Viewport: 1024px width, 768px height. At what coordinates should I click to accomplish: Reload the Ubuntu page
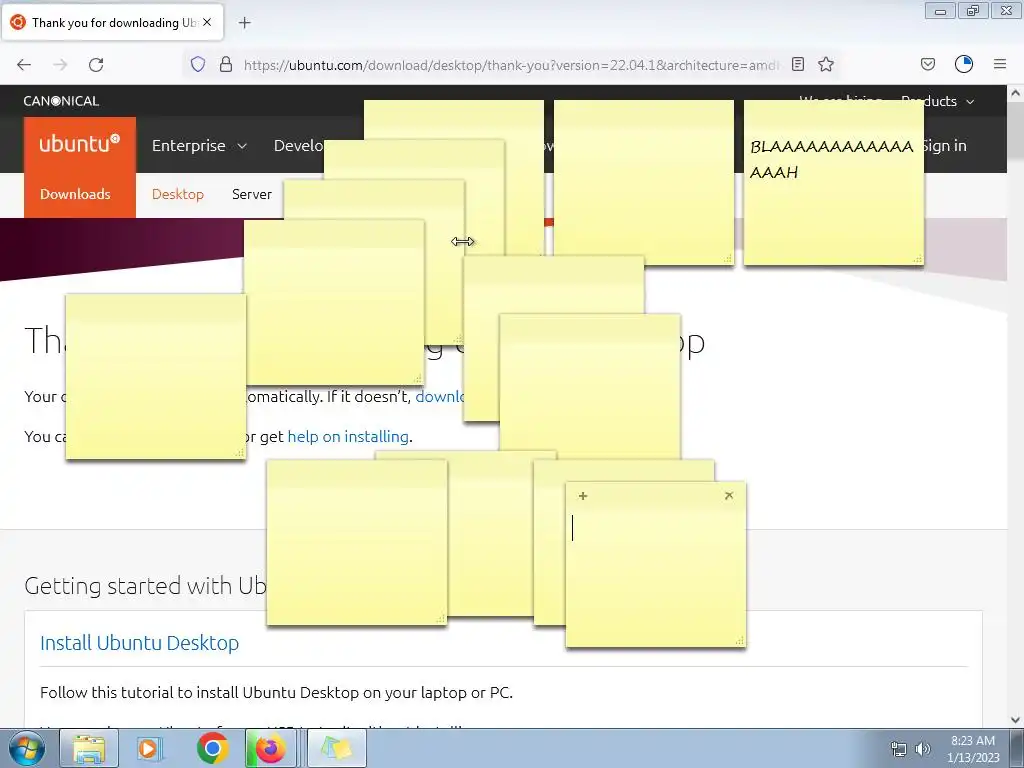[96, 65]
